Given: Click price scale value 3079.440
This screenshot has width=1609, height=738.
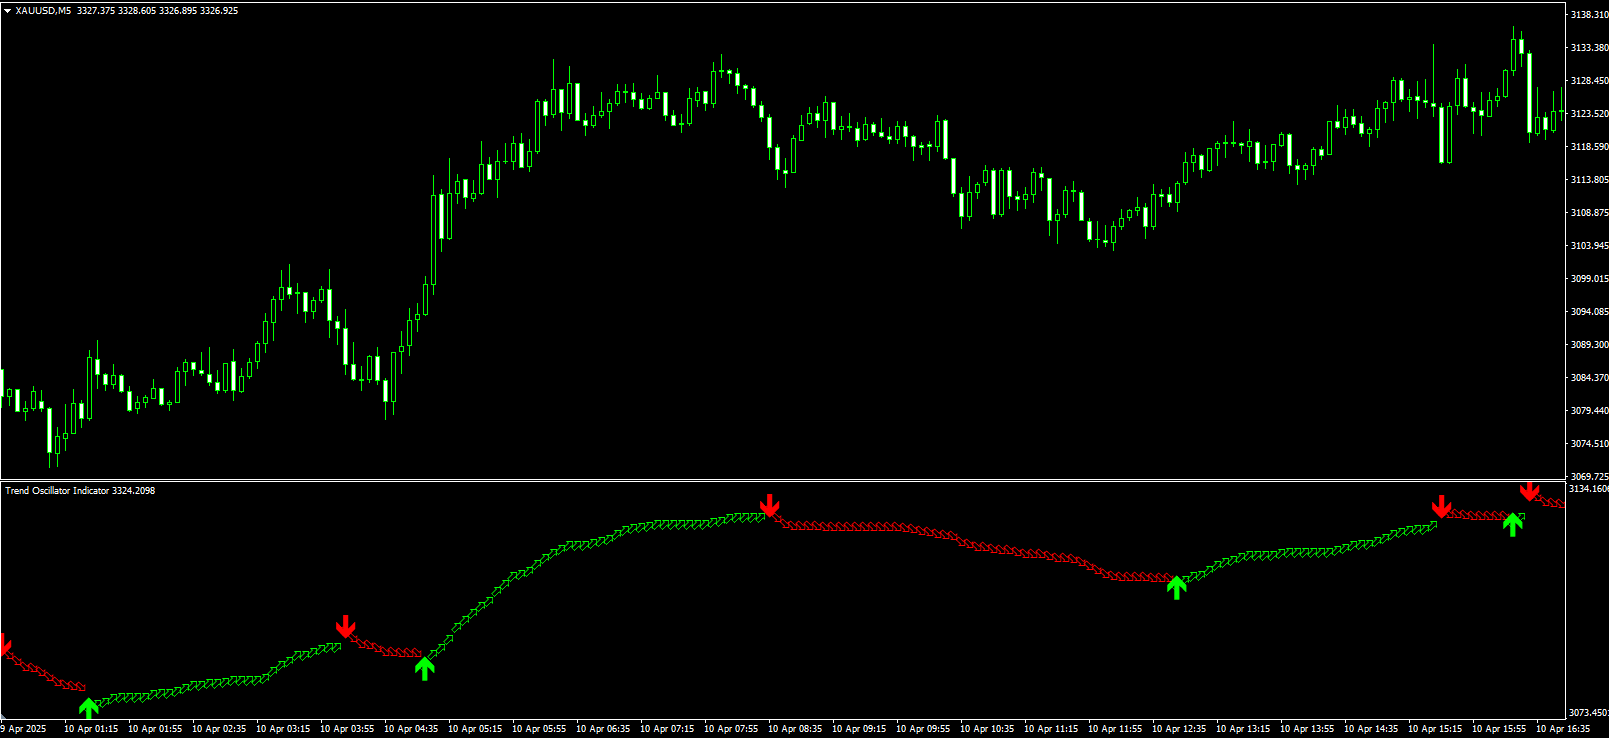Looking at the screenshot, I should click(1589, 411).
